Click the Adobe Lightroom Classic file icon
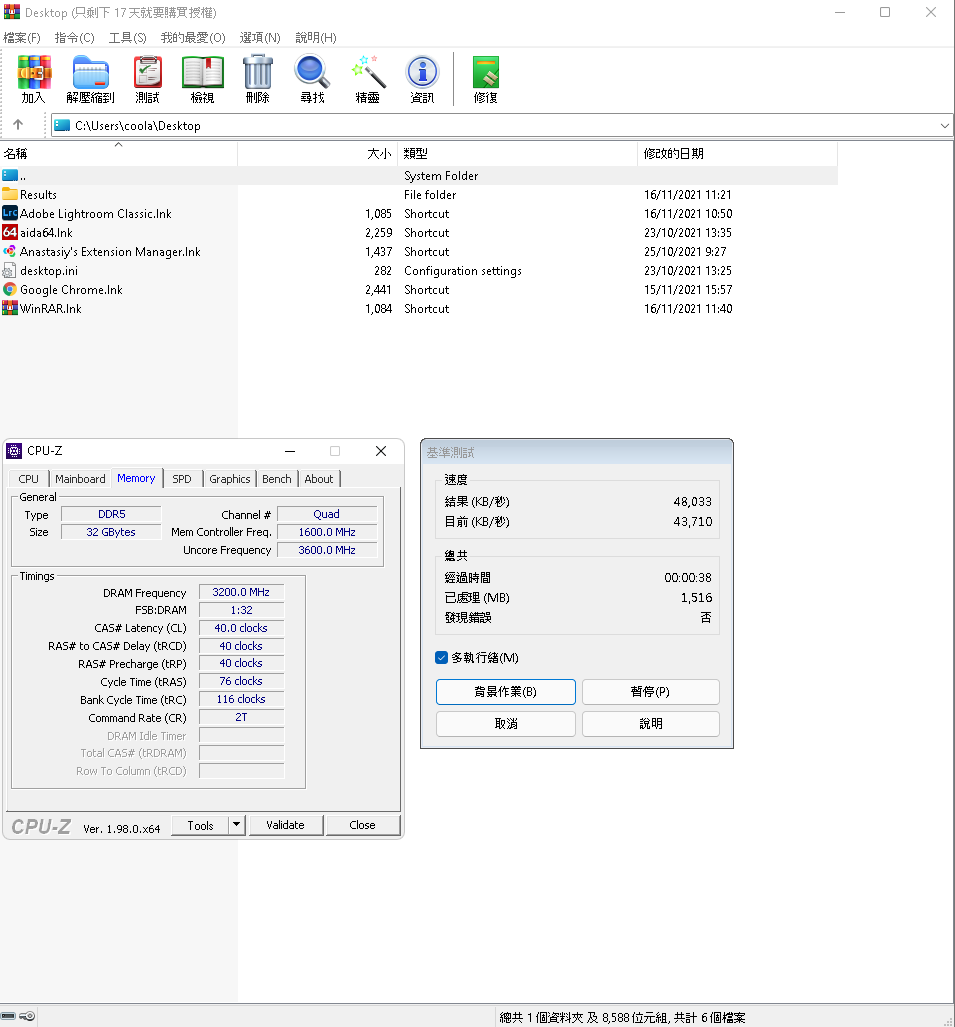Viewport: 955px width, 1027px height. 10,214
